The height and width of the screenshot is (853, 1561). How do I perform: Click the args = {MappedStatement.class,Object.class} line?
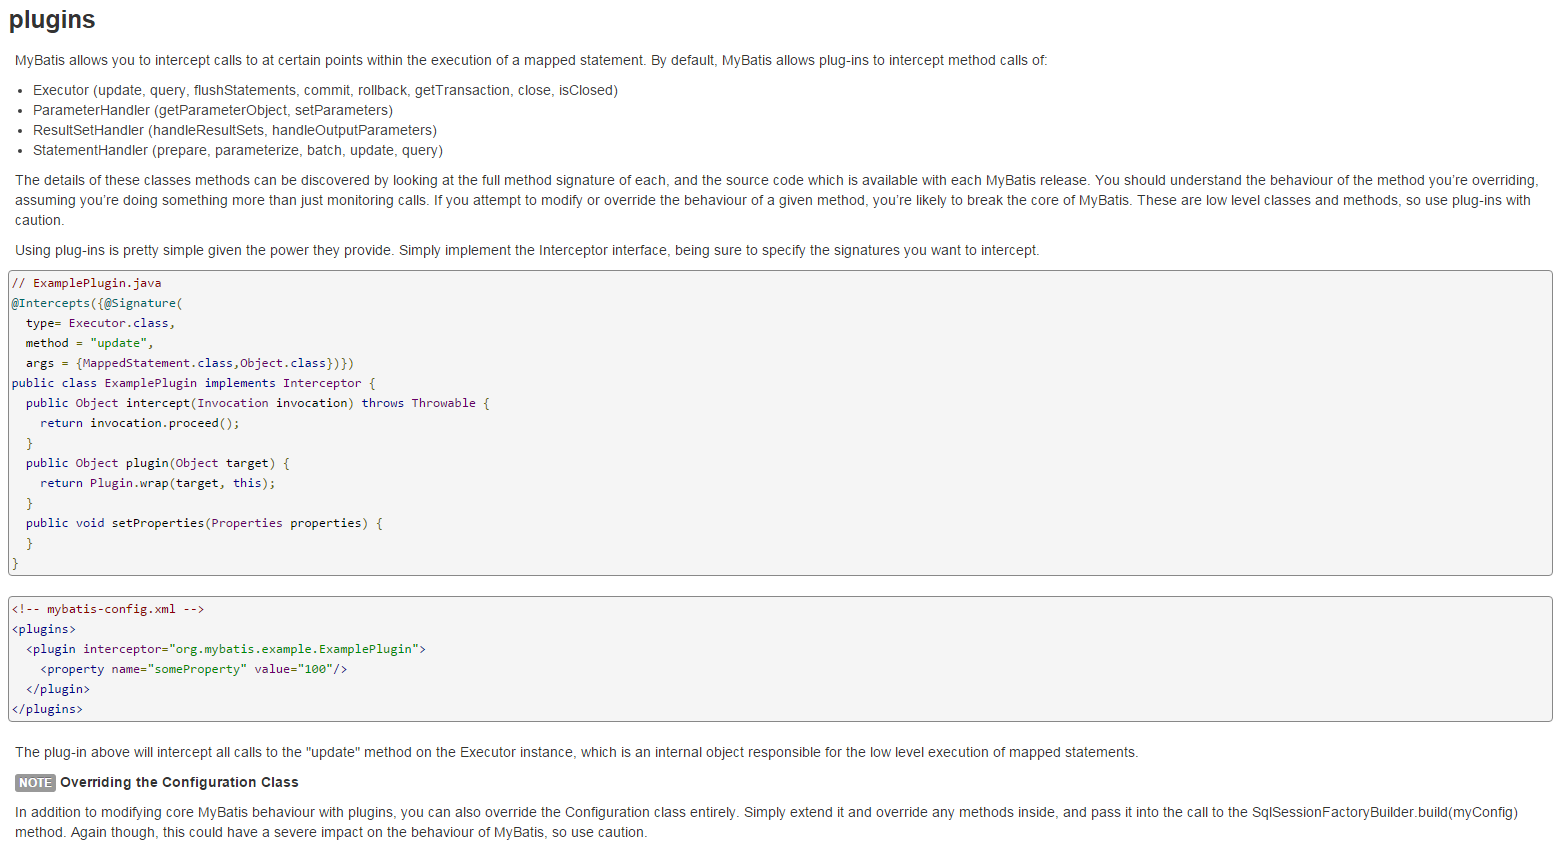click(x=190, y=364)
